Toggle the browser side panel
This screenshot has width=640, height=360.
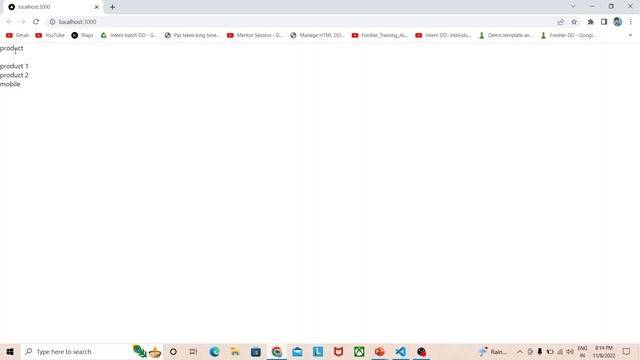(x=604, y=22)
